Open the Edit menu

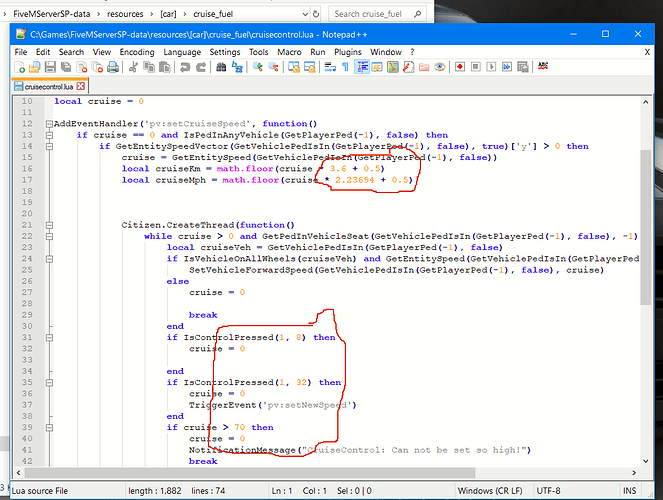point(43,52)
